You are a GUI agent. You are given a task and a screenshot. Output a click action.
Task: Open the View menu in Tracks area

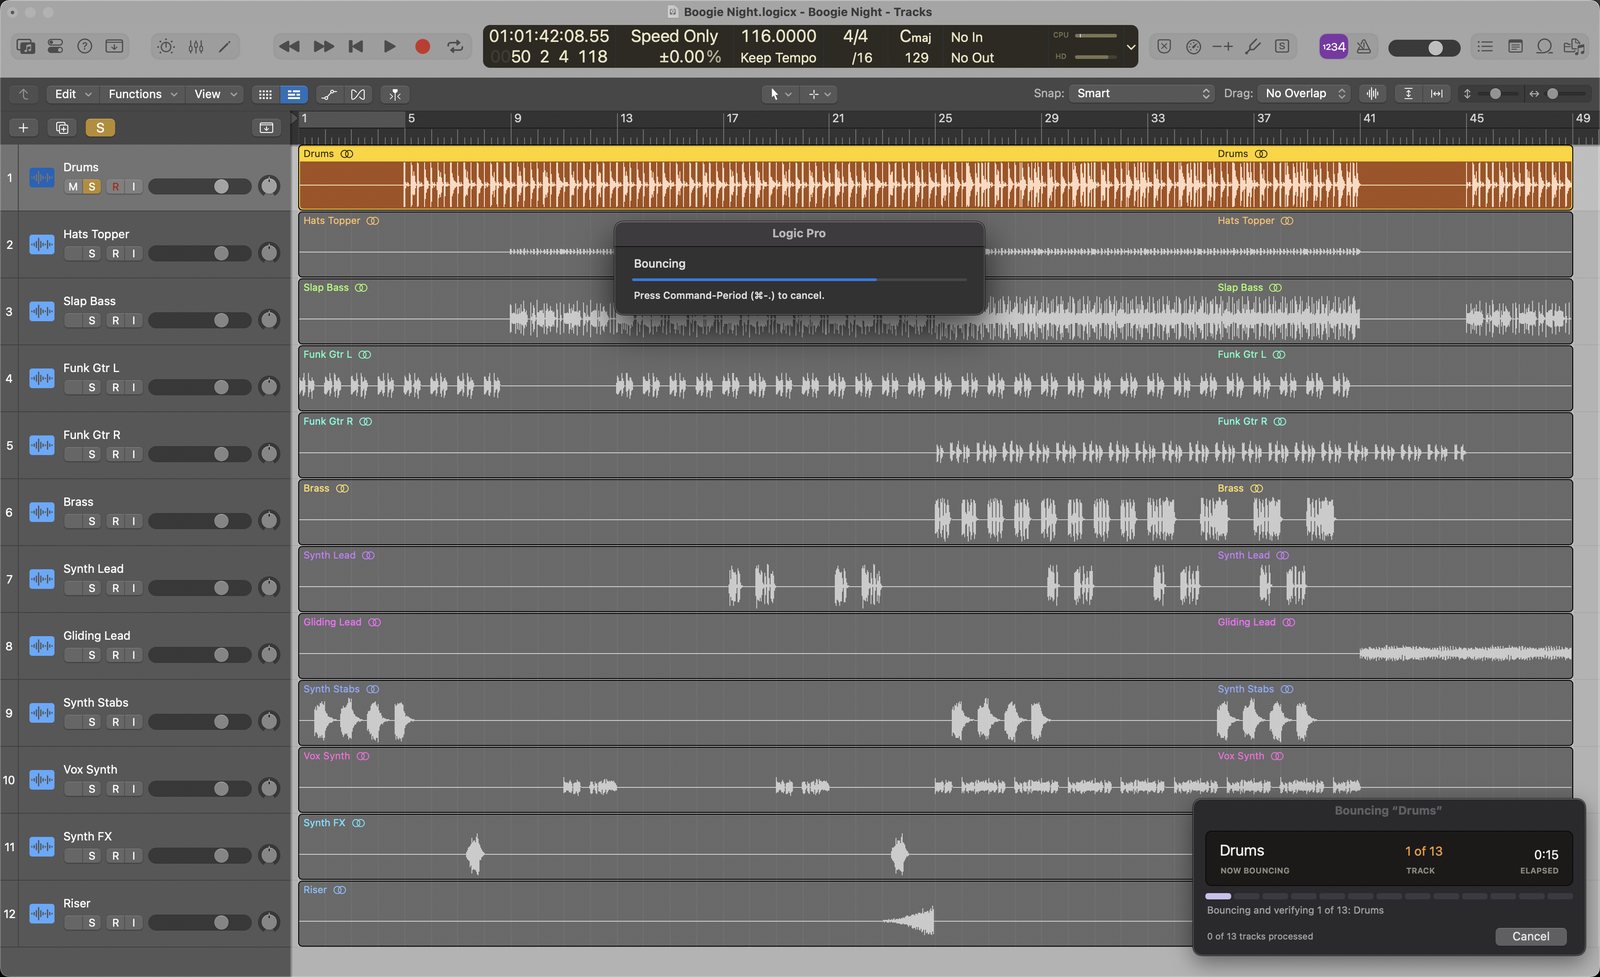pyautogui.click(x=216, y=94)
